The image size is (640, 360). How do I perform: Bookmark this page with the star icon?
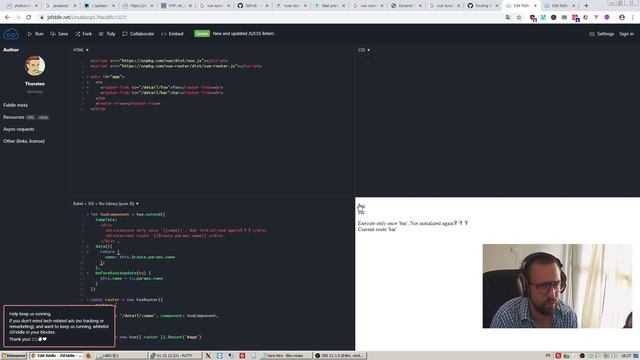click(x=519, y=18)
